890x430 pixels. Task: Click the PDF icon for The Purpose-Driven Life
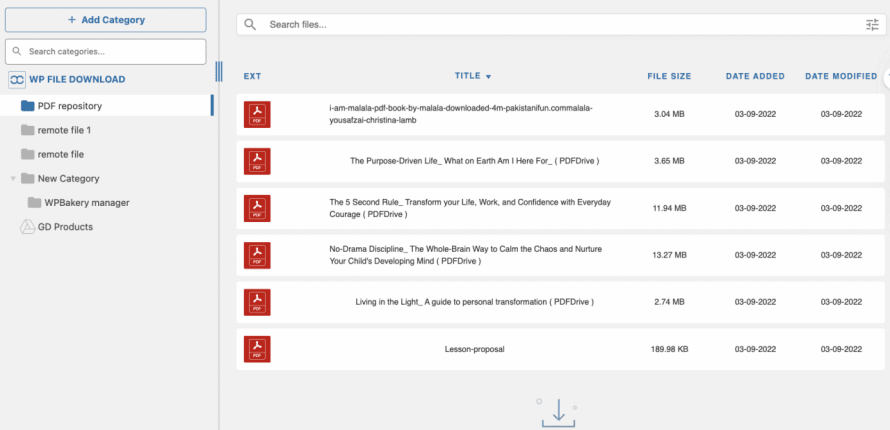tap(257, 160)
